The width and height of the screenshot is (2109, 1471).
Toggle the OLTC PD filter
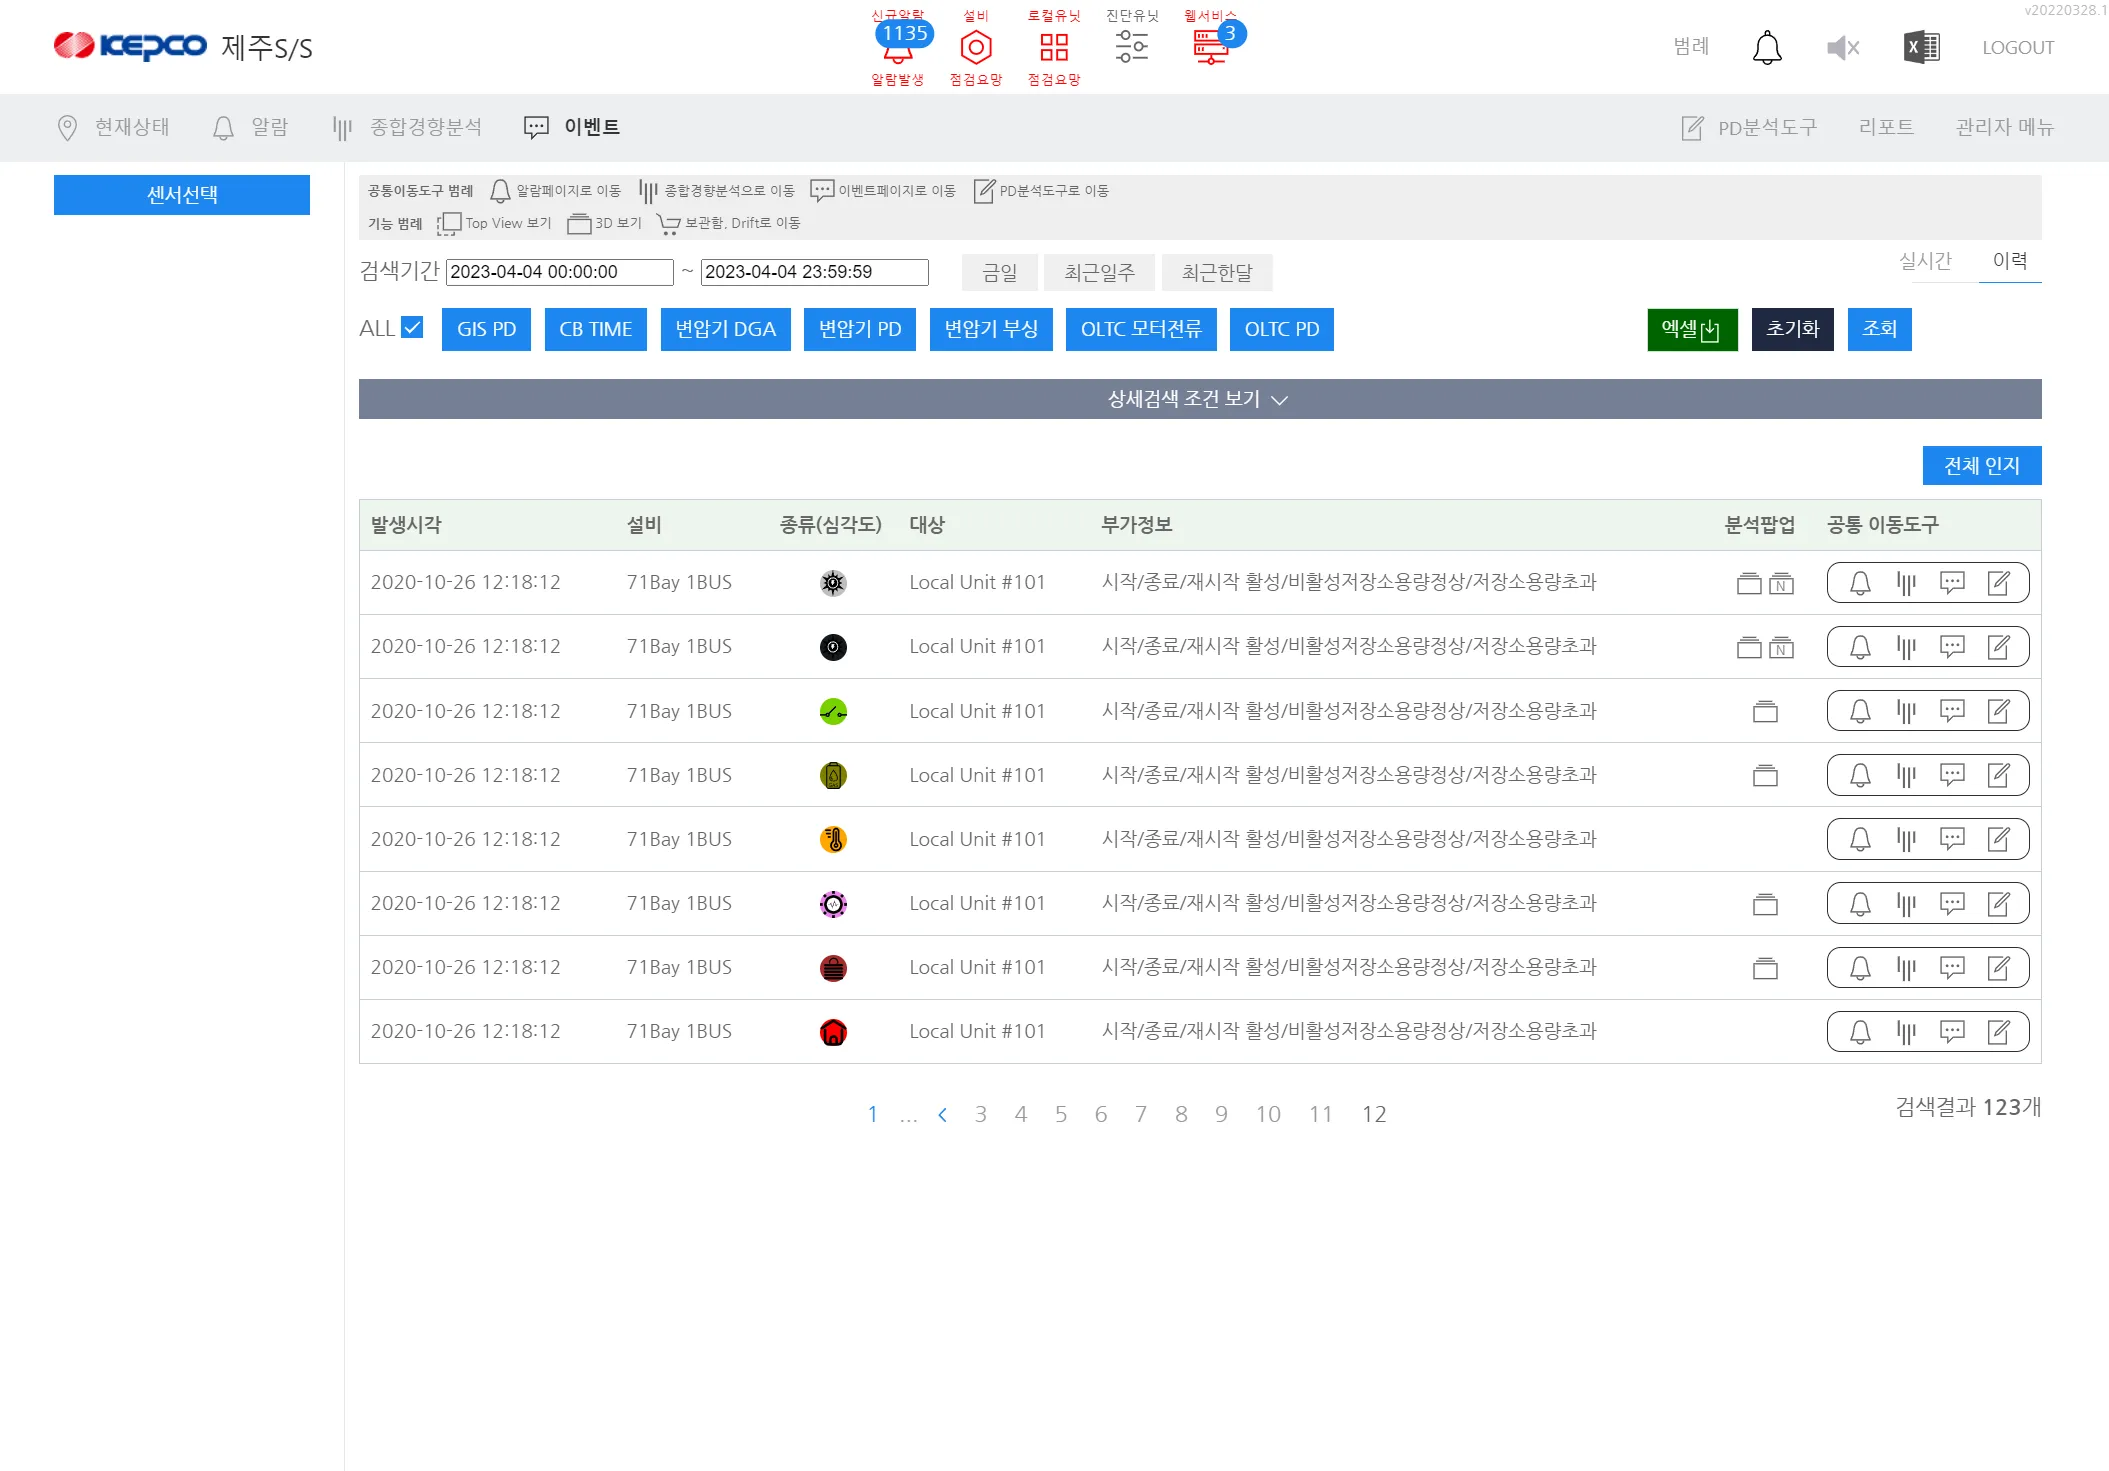point(1282,329)
